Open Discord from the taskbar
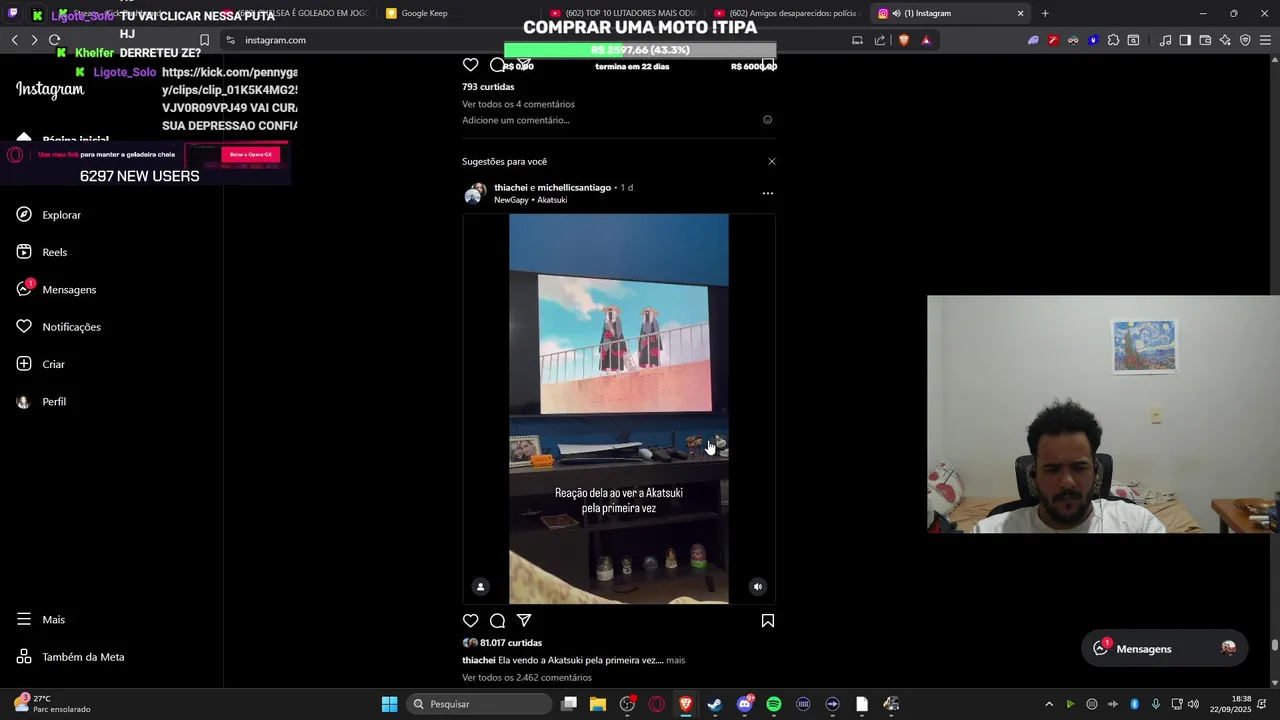The width and height of the screenshot is (1280, 720). click(744, 704)
